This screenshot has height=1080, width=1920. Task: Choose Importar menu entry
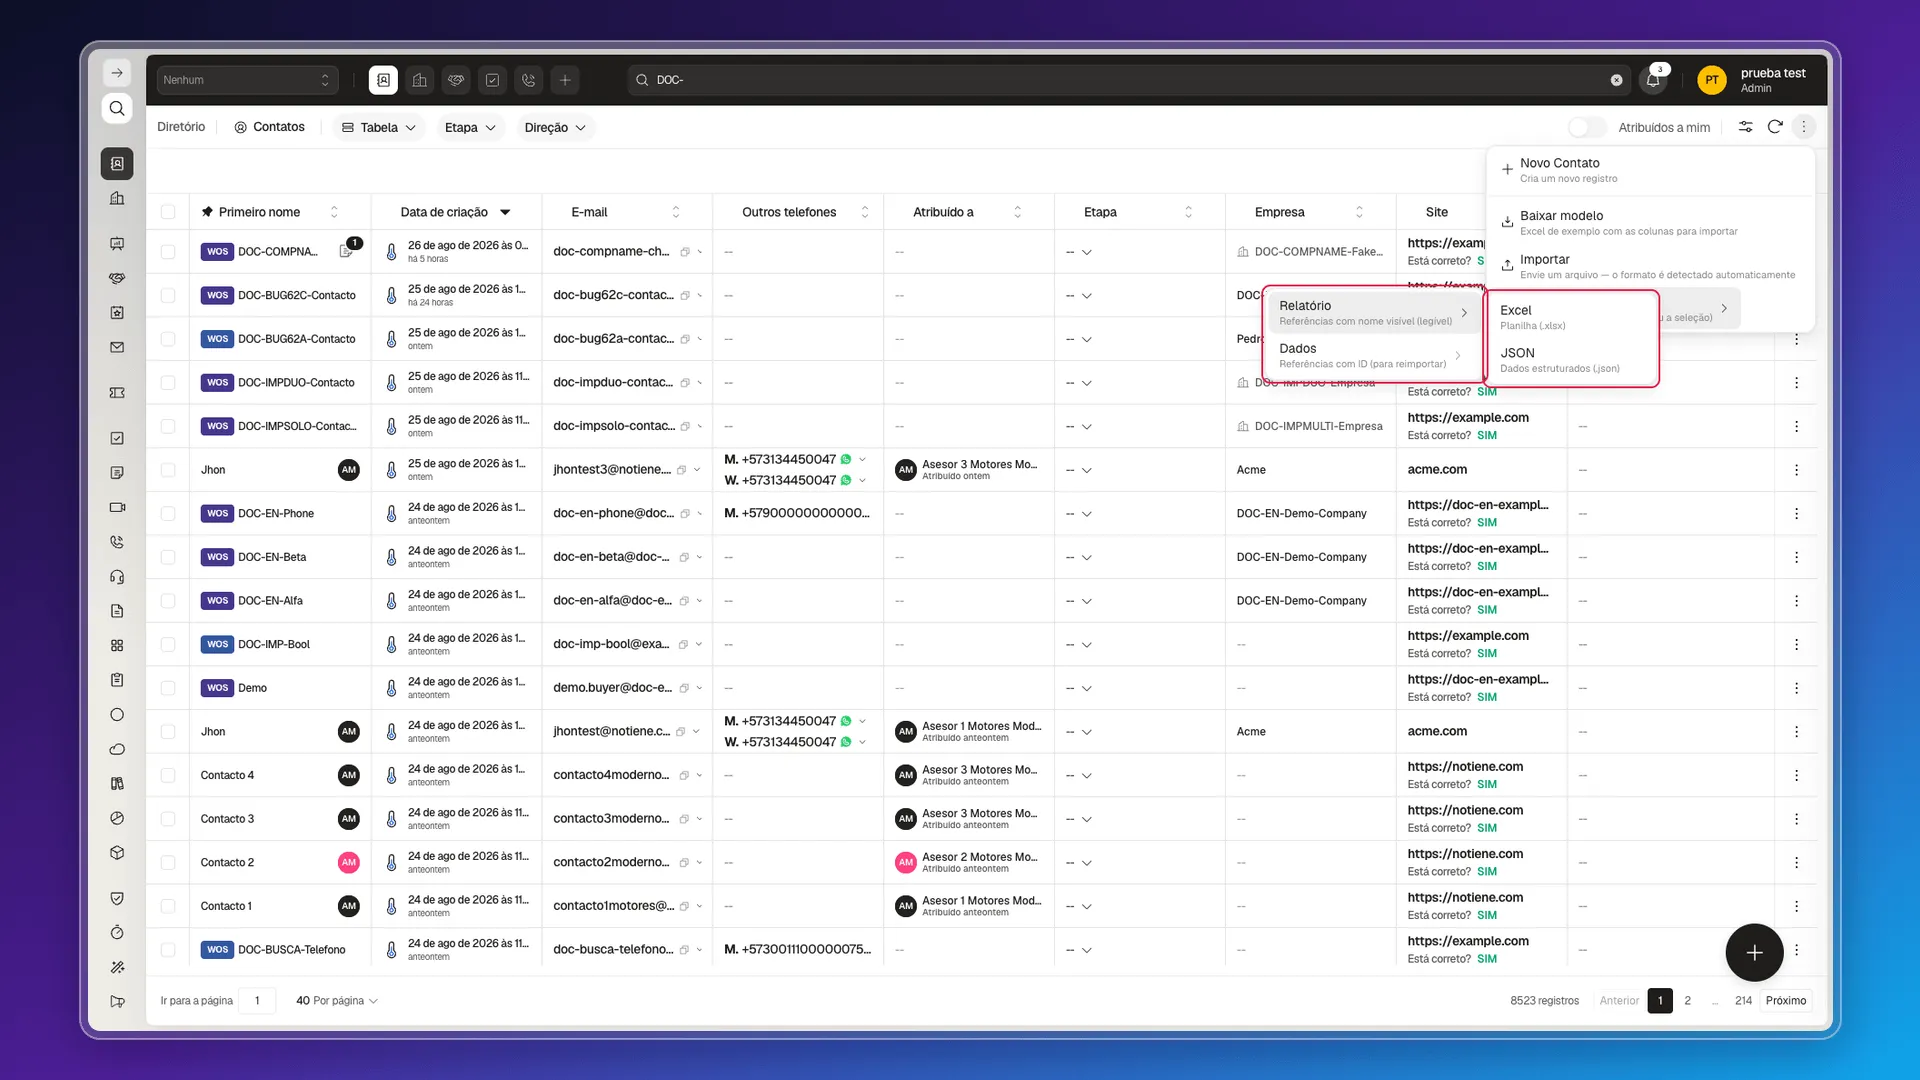click(x=1650, y=266)
